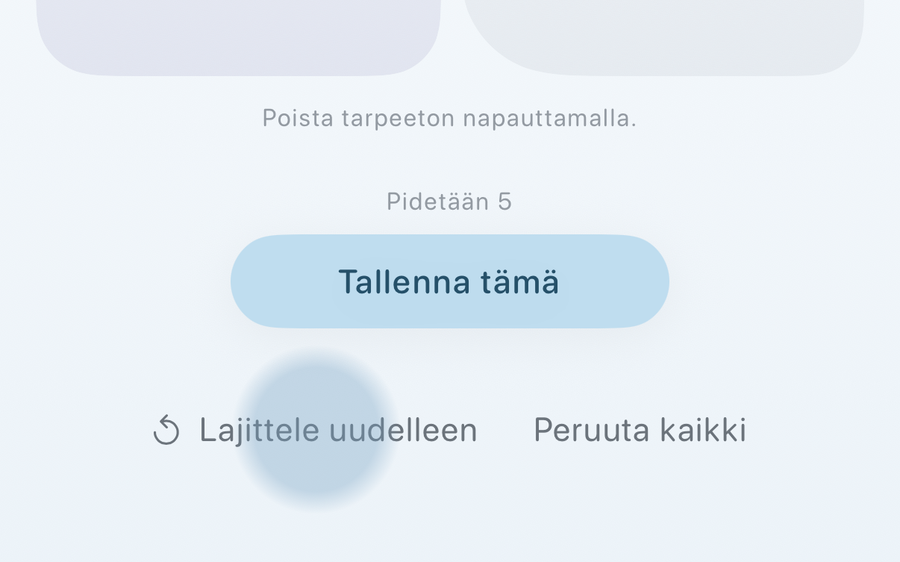Save this sorting with the blue pill button
This screenshot has width=900, height=562.
point(450,281)
